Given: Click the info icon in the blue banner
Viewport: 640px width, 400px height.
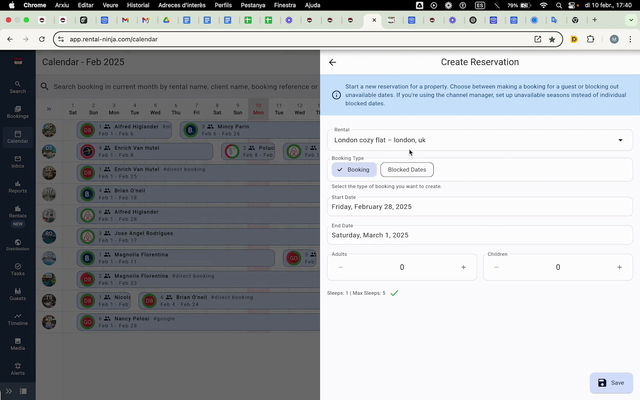Looking at the screenshot, I should click(336, 95).
